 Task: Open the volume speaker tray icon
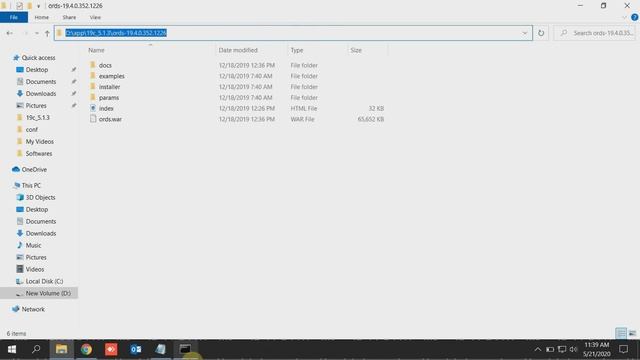(x=573, y=349)
